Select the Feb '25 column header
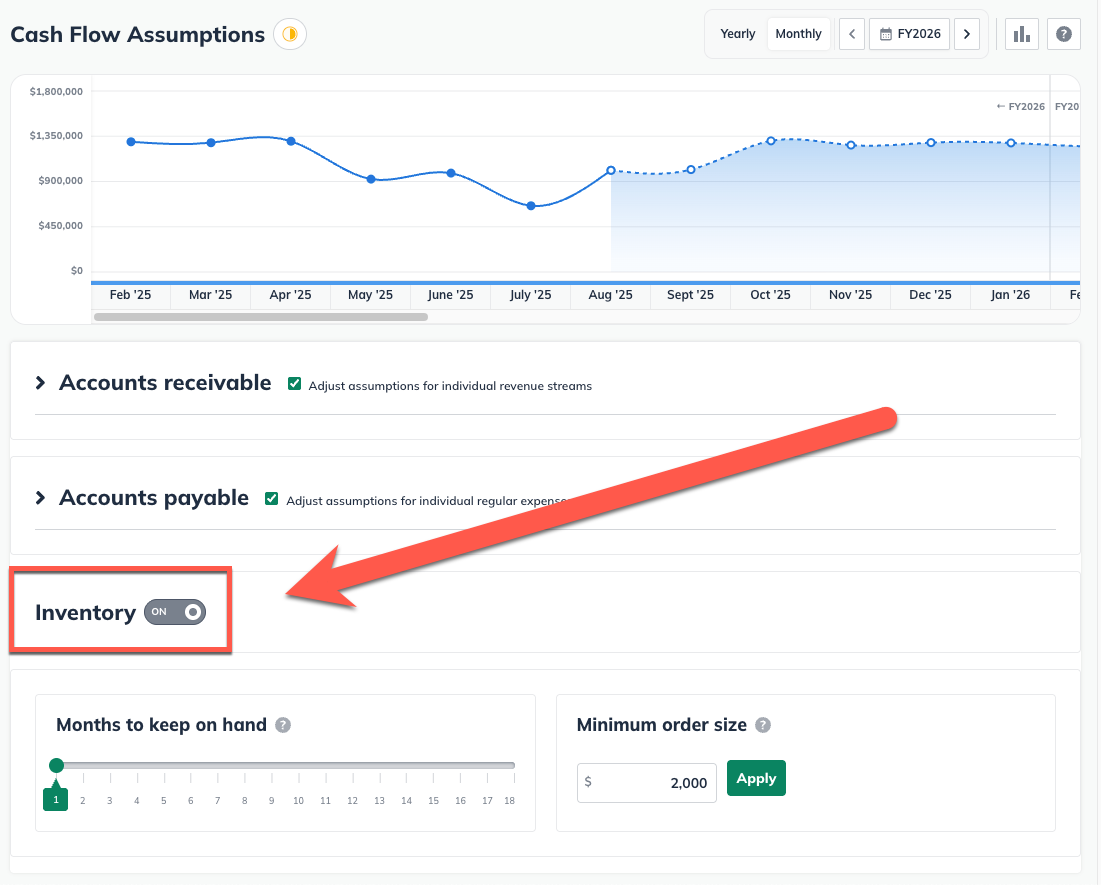 coord(131,295)
